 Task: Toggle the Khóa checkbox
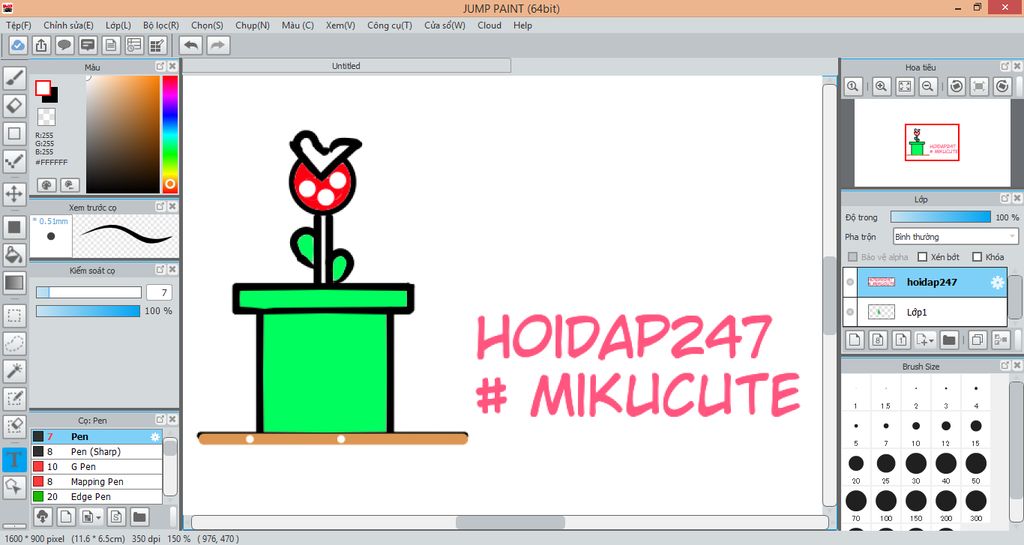tap(977, 257)
